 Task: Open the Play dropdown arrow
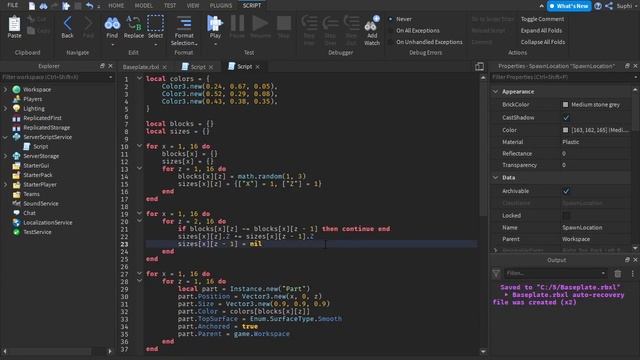point(215,44)
